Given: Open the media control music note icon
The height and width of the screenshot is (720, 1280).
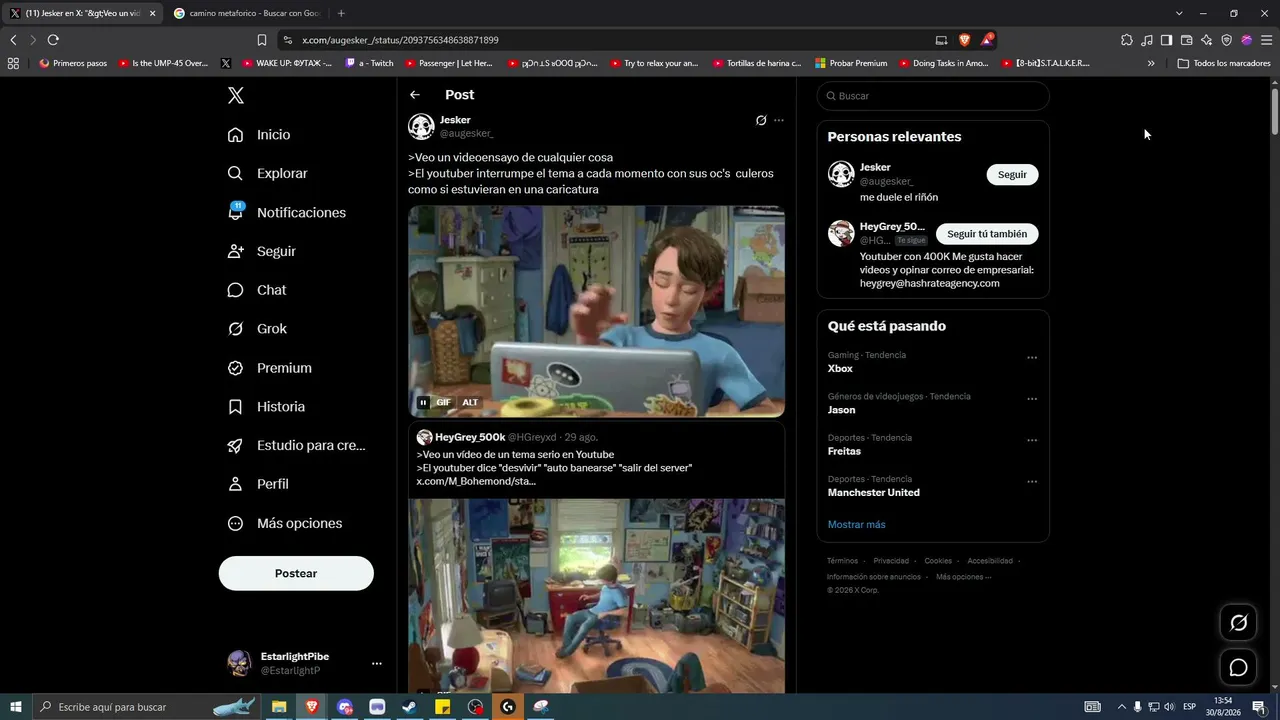Looking at the screenshot, I should [x=1147, y=40].
